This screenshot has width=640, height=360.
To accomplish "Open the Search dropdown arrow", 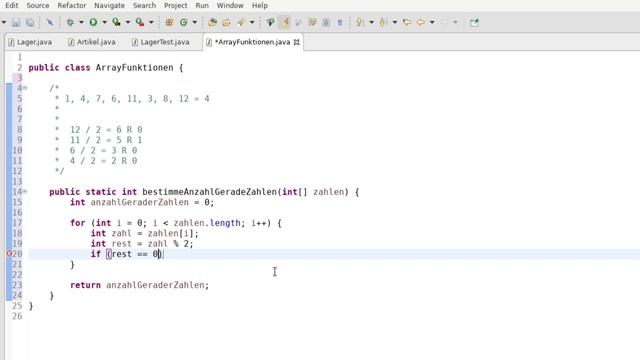I will (x=252, y=22).
